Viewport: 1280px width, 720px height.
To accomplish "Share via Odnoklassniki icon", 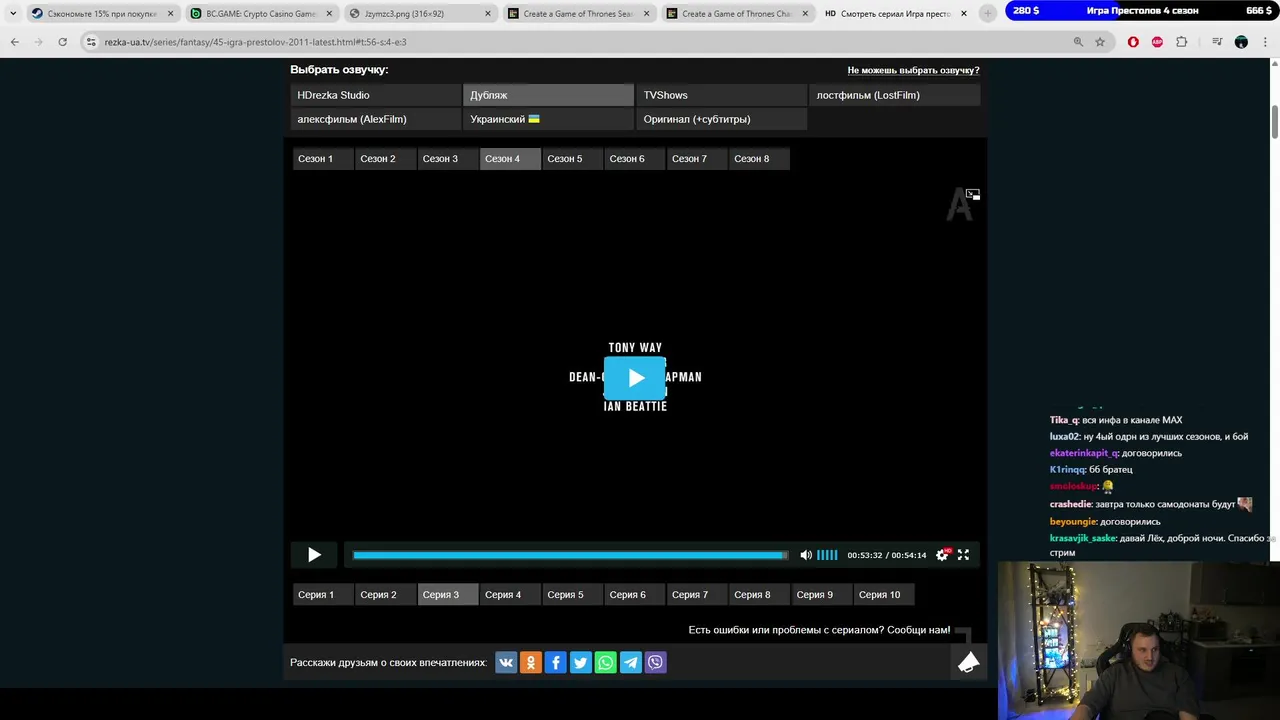I will click(x=531, y=662).
